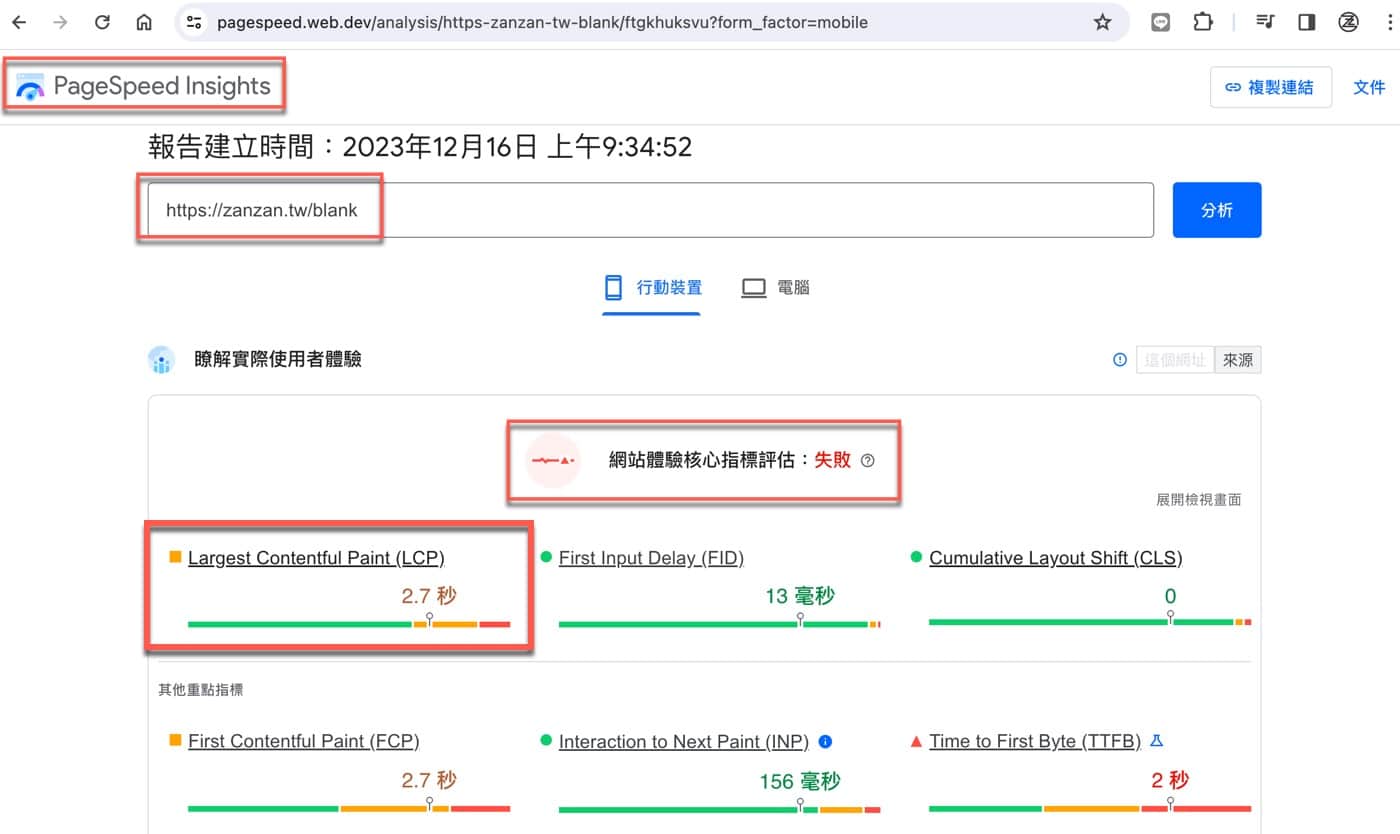
Task: Click the 報告建立時間 timestamp heading
Action: pyautogui.click(x=420, y=148)
